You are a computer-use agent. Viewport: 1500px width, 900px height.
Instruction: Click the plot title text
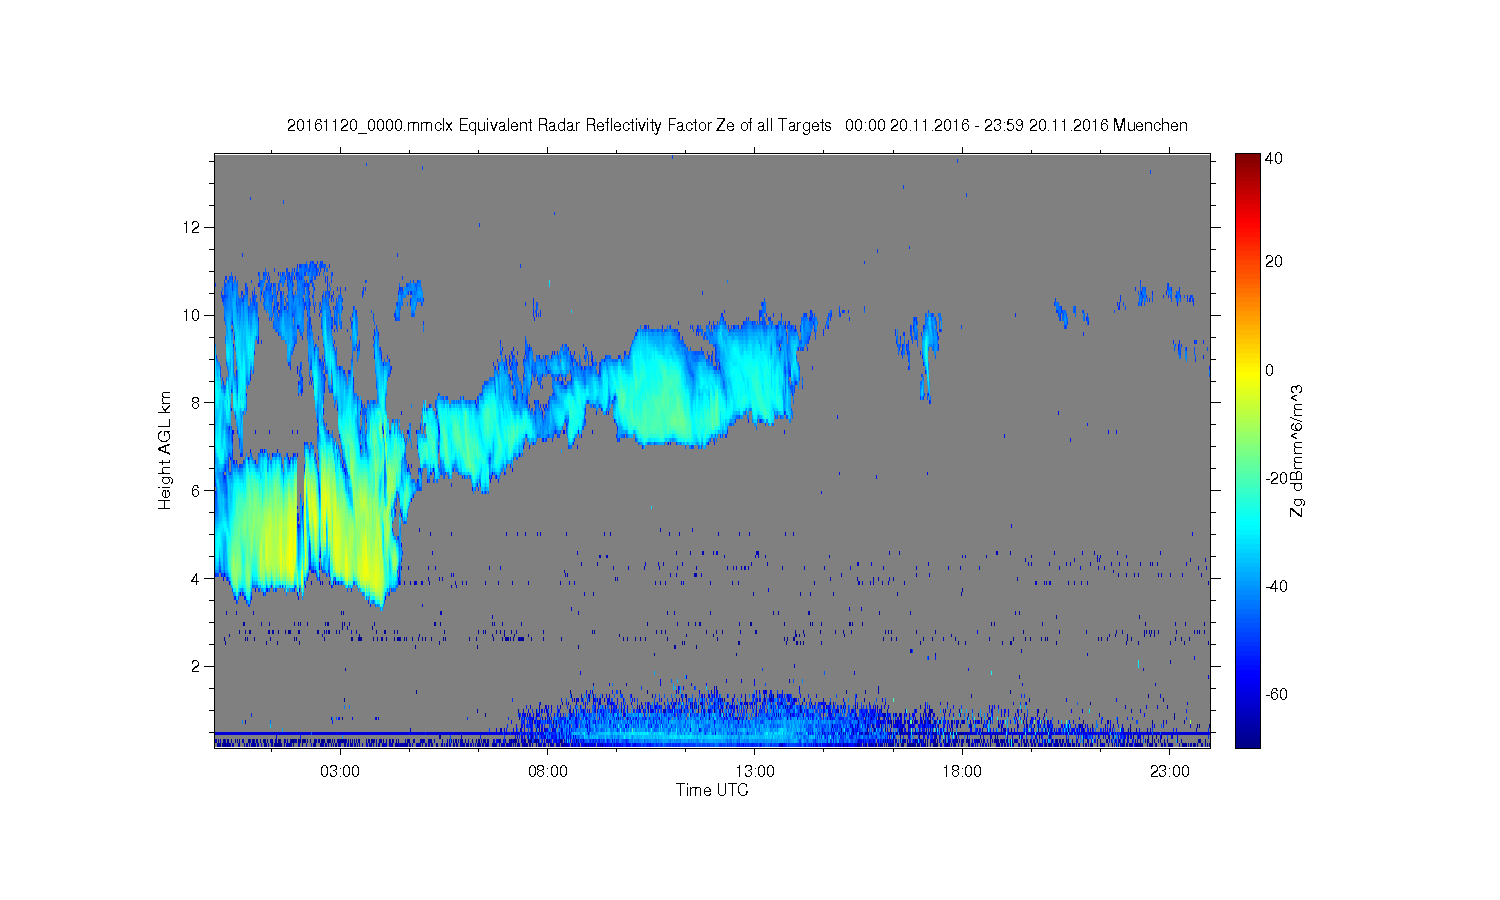(x=737, y=126)
